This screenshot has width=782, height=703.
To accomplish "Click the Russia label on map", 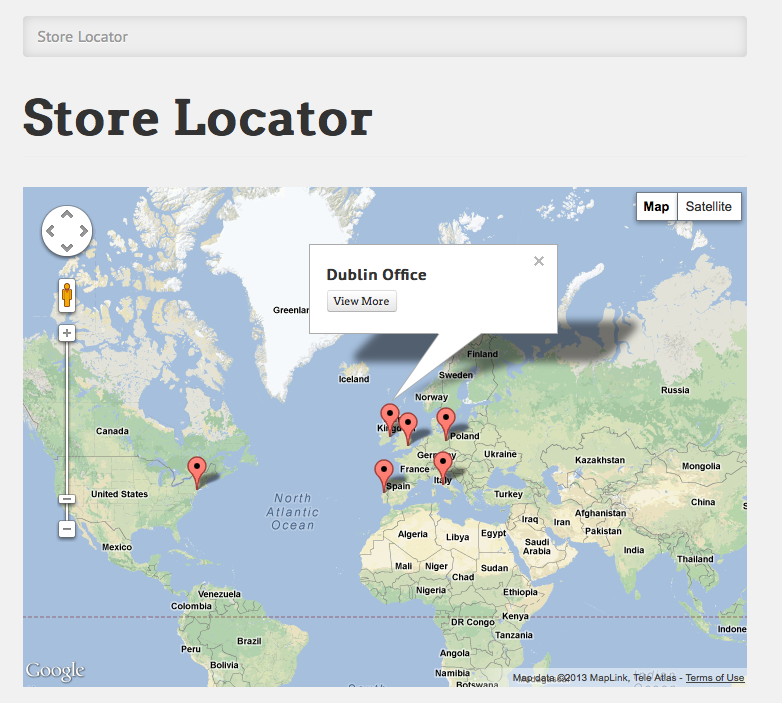I will coord(675,390).
